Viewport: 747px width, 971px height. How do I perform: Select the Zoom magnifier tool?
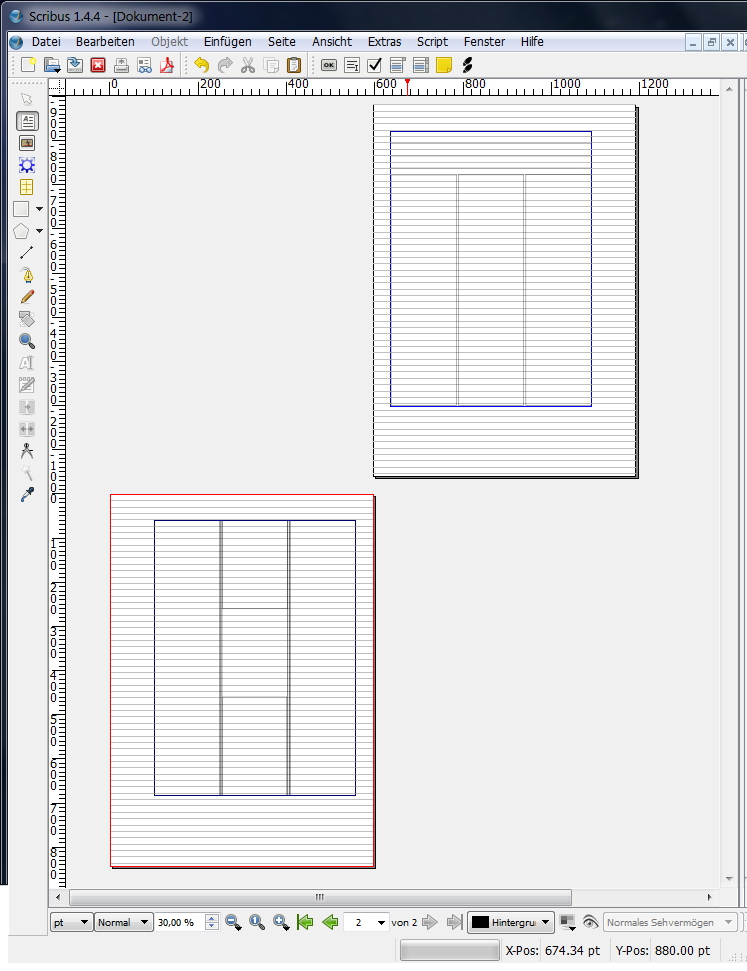click(x=27, y=341)
